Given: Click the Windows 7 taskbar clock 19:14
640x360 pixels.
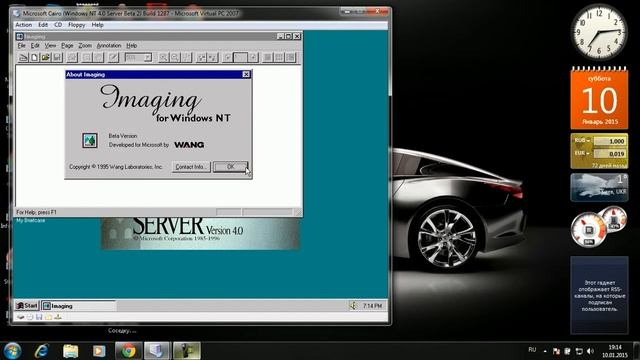Looking at the screenshot, I should click(615, 351).
